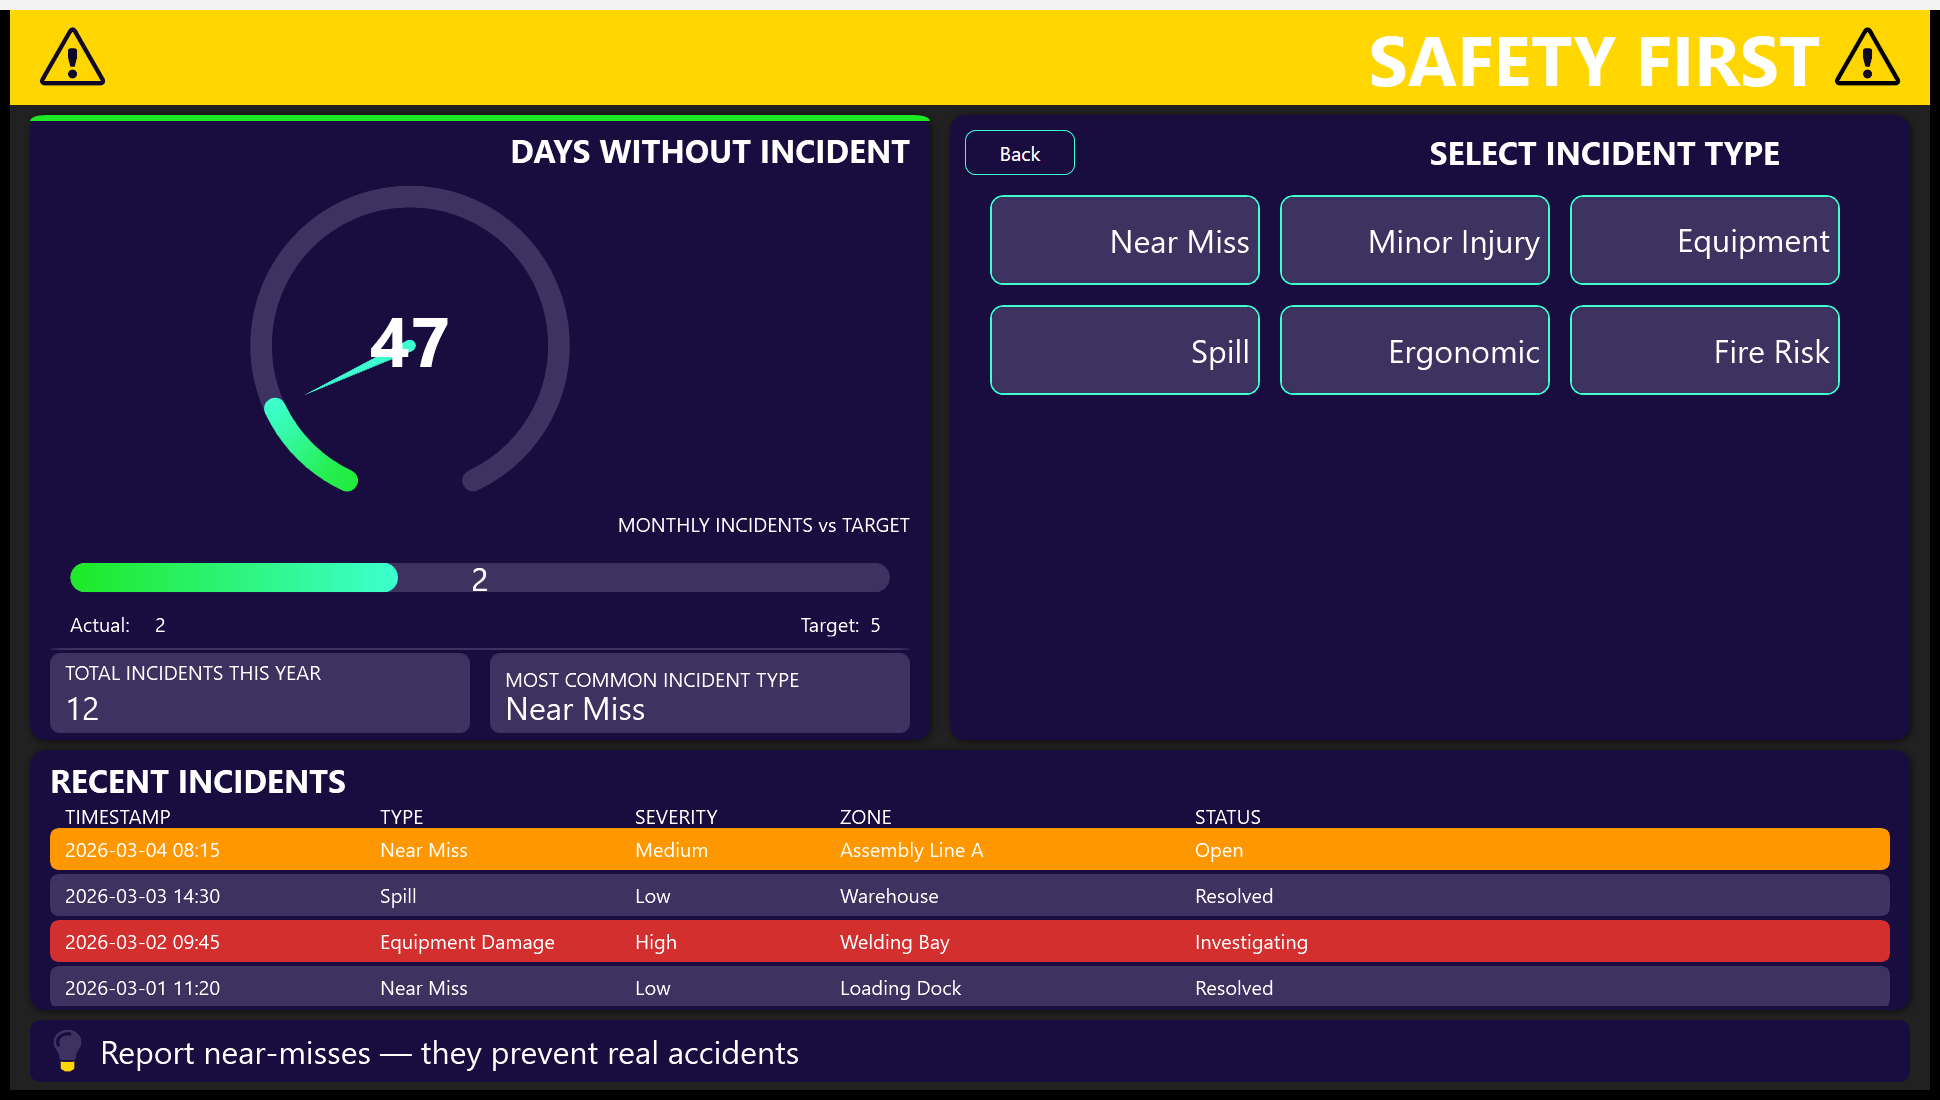Click the monthly incidents progress bar
This screenshot has width=1940, height=1100.
coord(479,577)
